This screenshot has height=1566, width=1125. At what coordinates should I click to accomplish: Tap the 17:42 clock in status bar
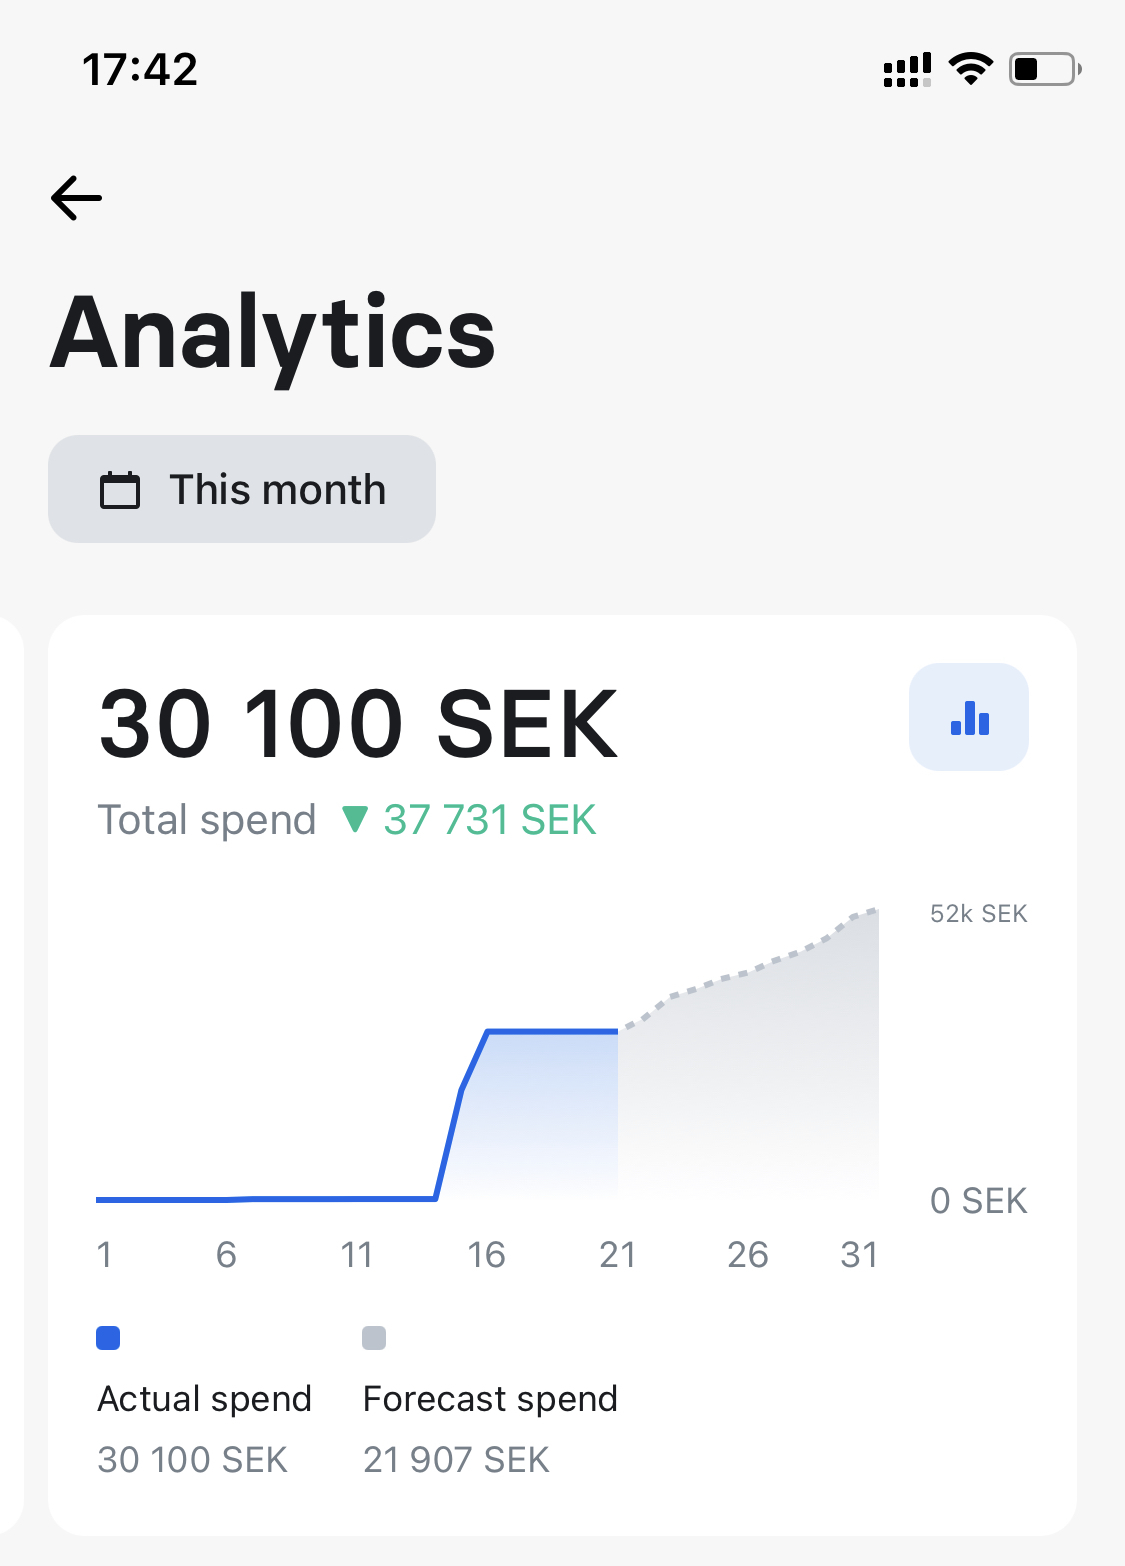140,69
